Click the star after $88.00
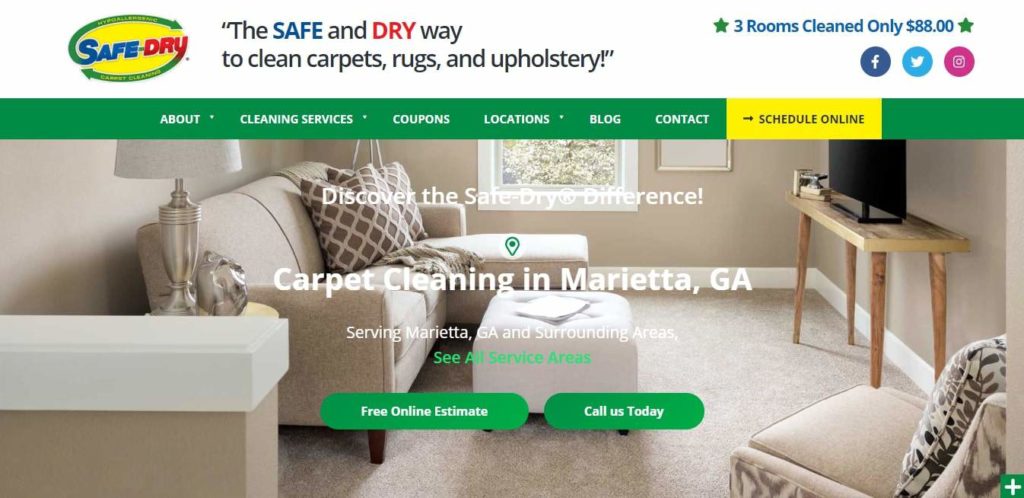Screen dimensions: 1024x498 [966, 25]
